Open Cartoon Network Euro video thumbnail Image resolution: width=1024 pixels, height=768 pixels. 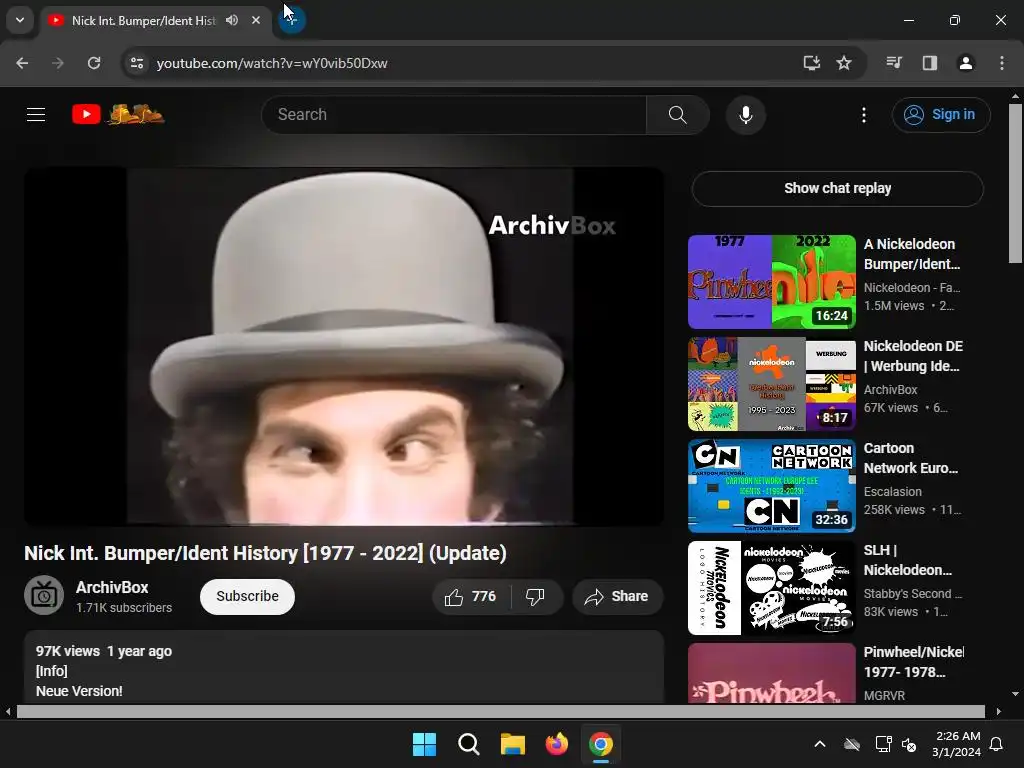[x=772, y=486]
